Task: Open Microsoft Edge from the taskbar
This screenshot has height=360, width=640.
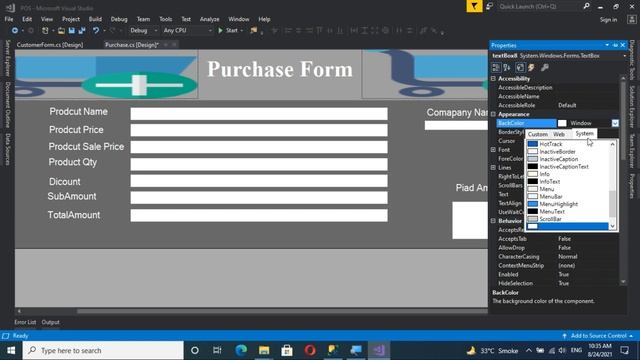Action: point(241,350)
